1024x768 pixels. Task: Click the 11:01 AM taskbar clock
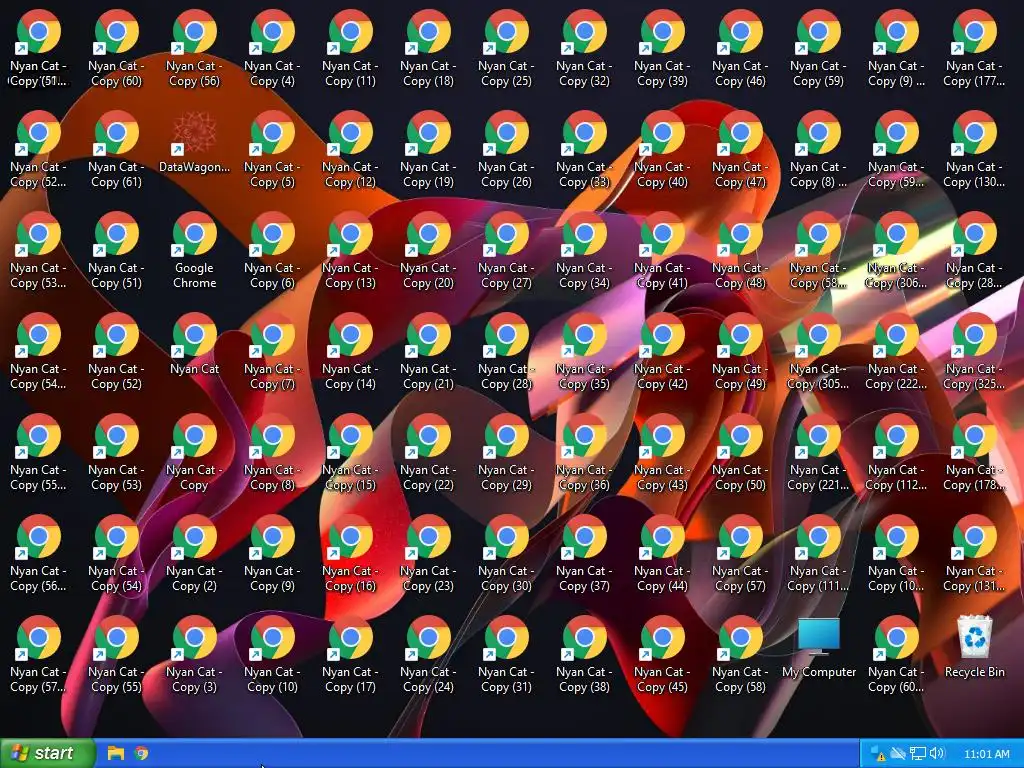click(x=986, y=754)
